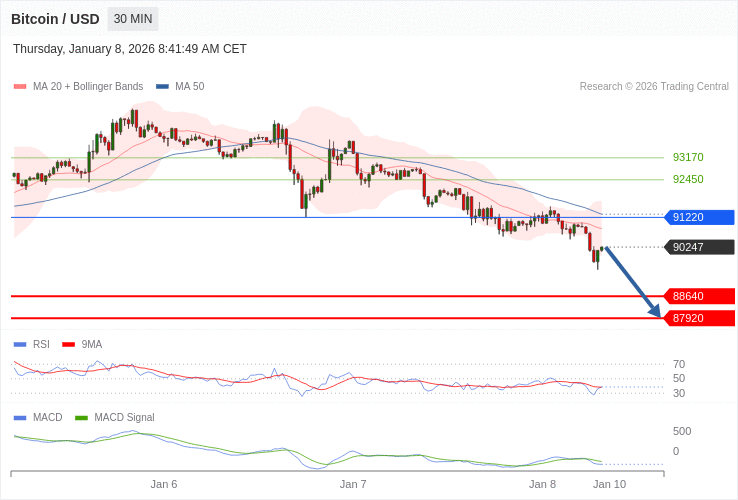Click the RSI 70 scale value
738x500 pixels.
(679, 364)
